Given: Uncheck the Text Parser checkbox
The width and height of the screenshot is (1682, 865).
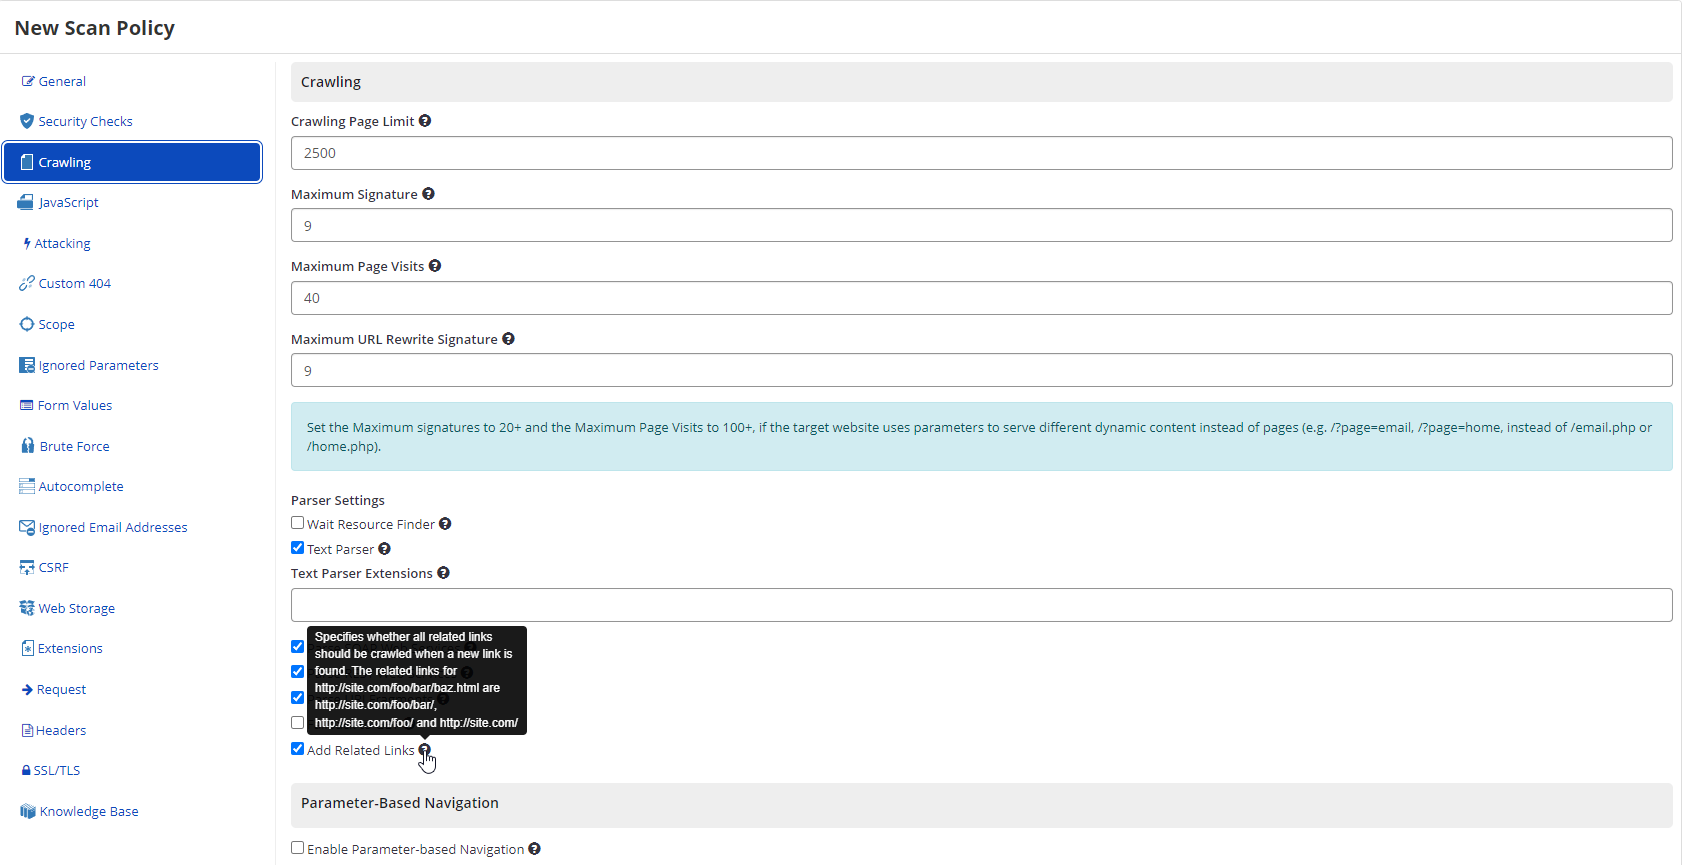Looking at the screenshot, I should [x=298, y=548].
